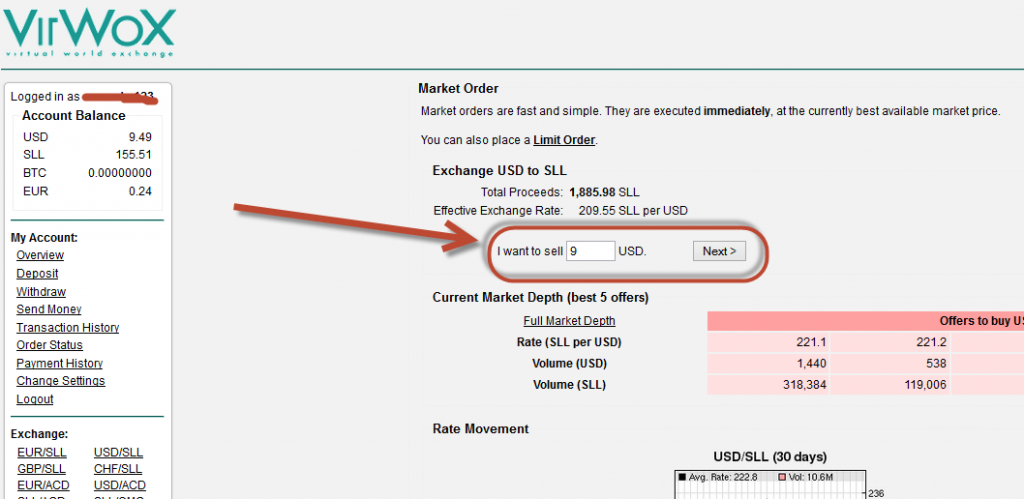Click the BTC balance 0.00000000

coord(120,173)
